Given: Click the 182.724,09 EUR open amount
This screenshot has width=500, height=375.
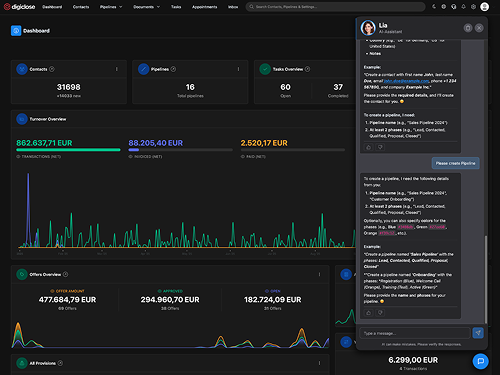Looking at the screenshot, I should click(273, 300).
